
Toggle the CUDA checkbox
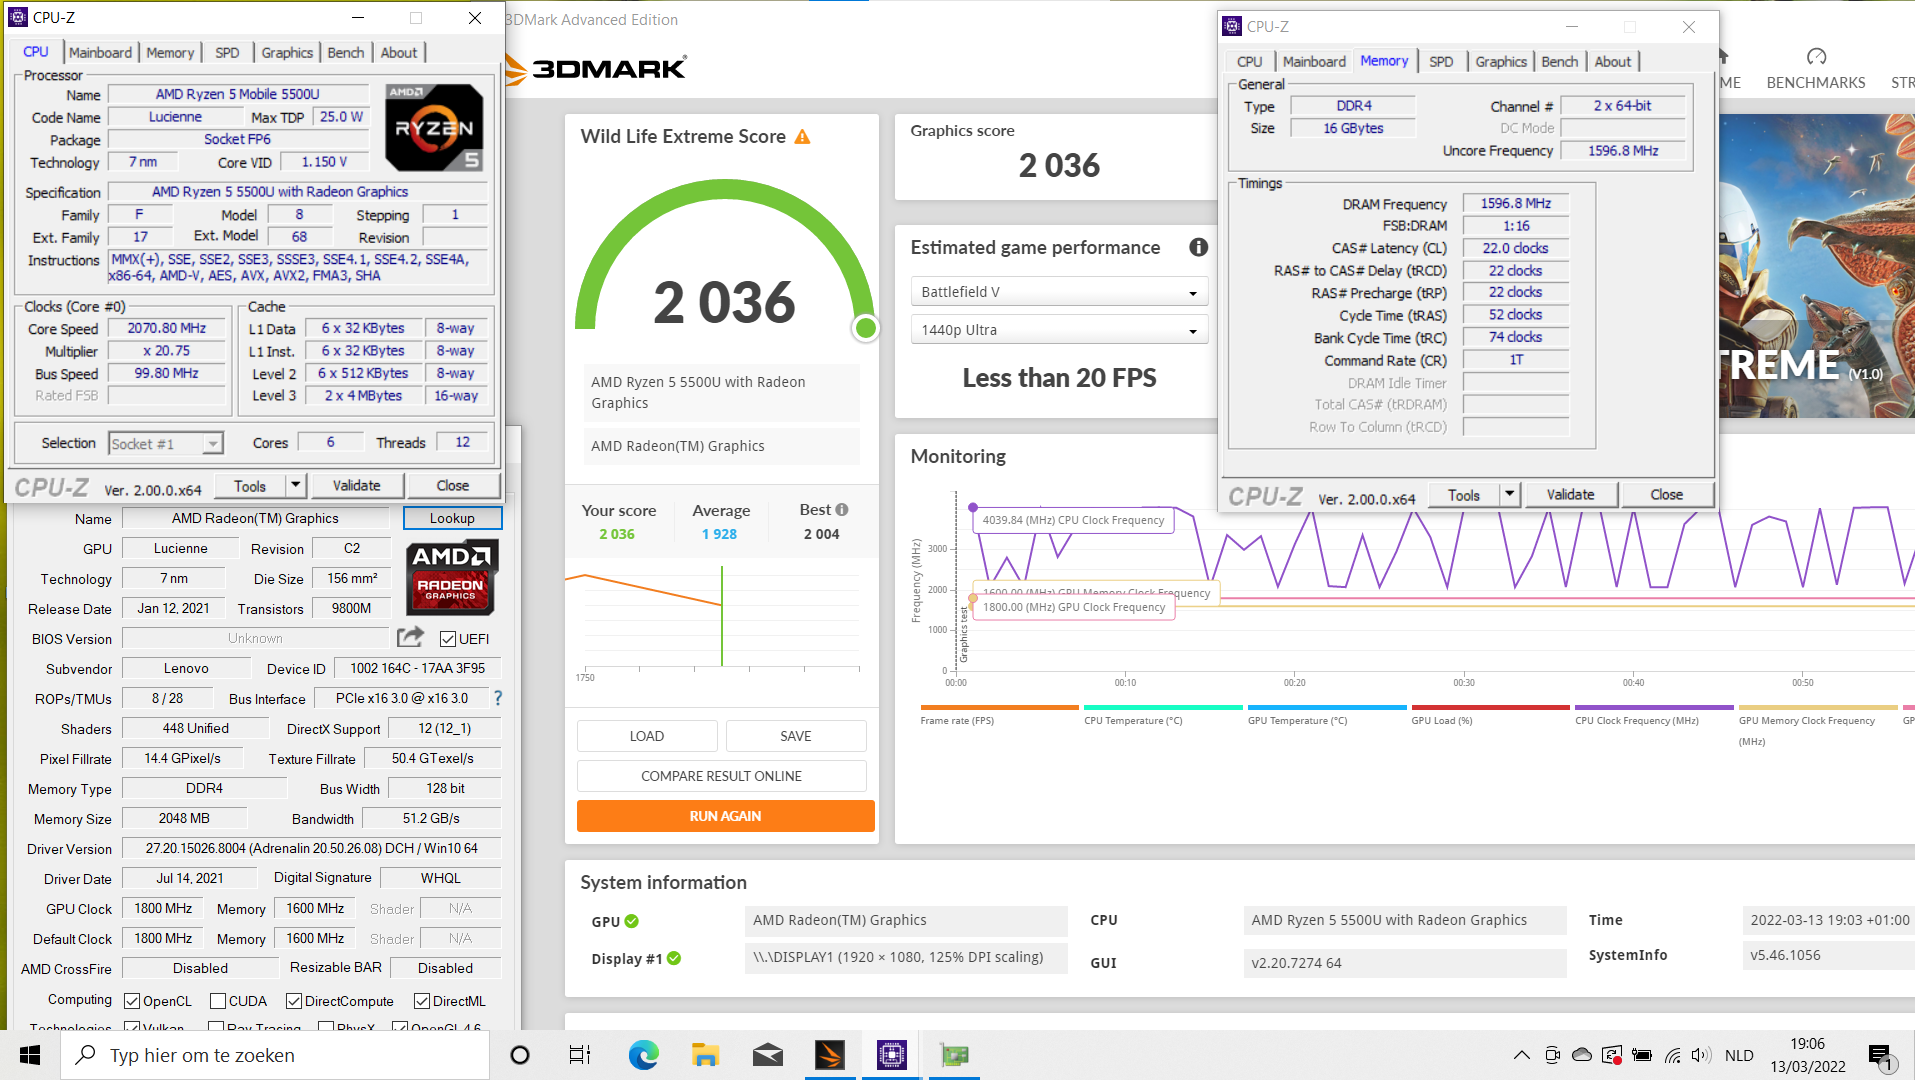pos(218,1001)
